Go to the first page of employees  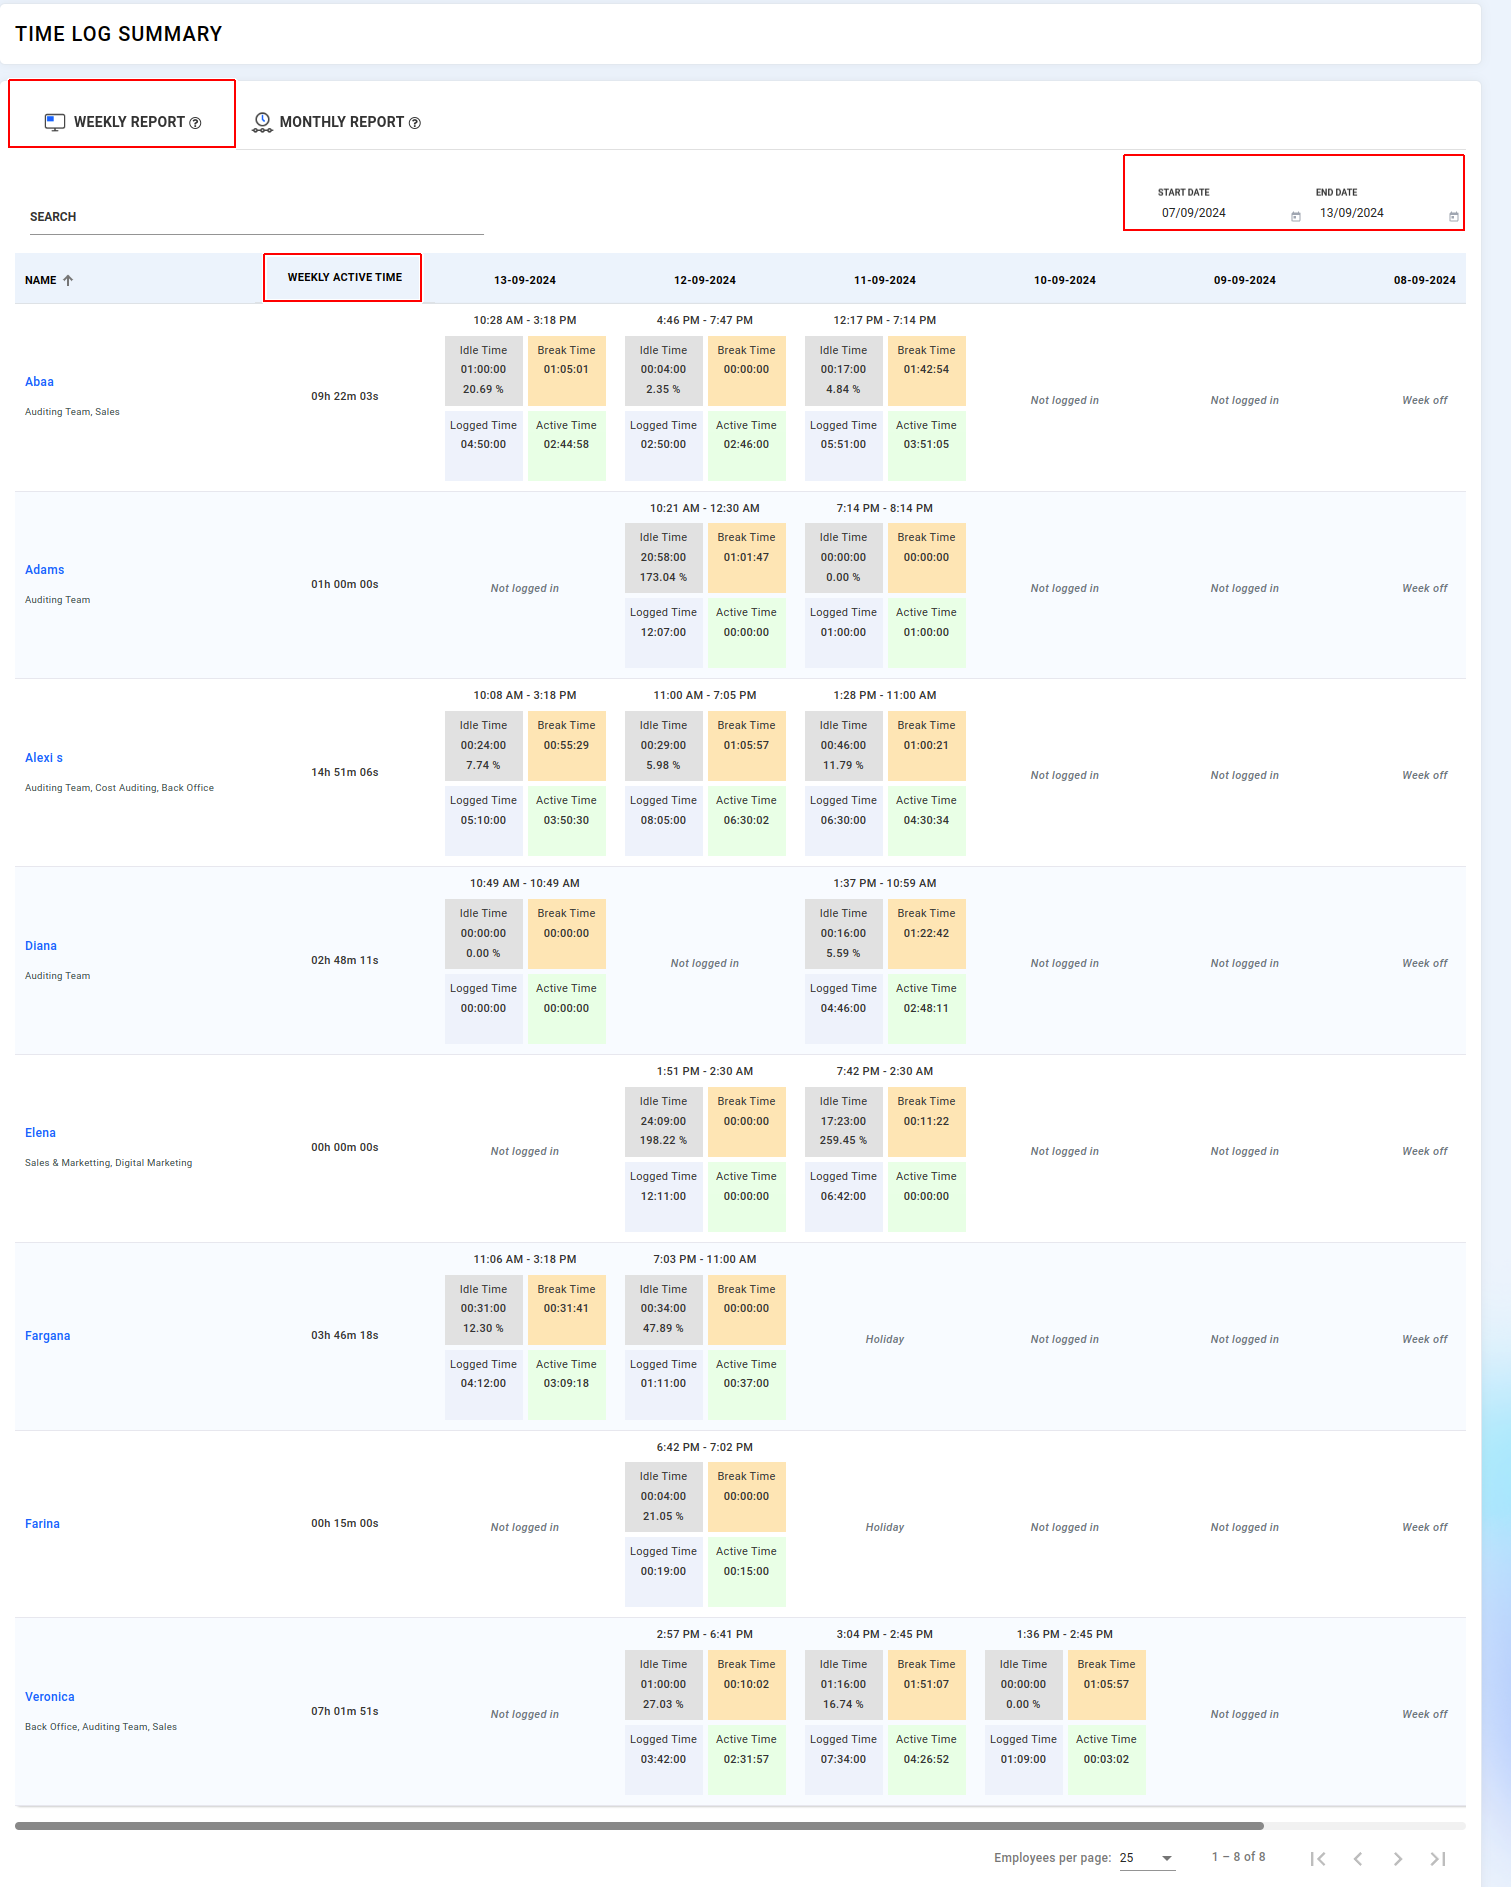pyautogui.click(x=1318, y=1858)
